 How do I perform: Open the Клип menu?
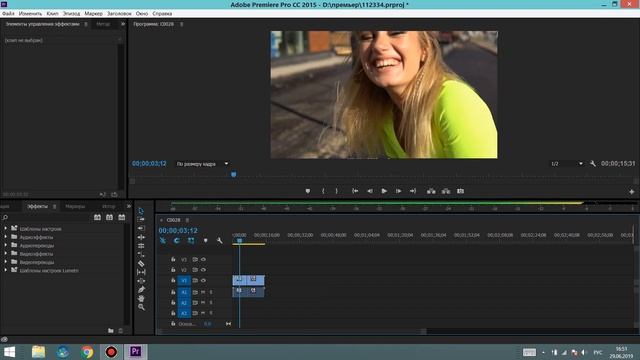(52, 13)
